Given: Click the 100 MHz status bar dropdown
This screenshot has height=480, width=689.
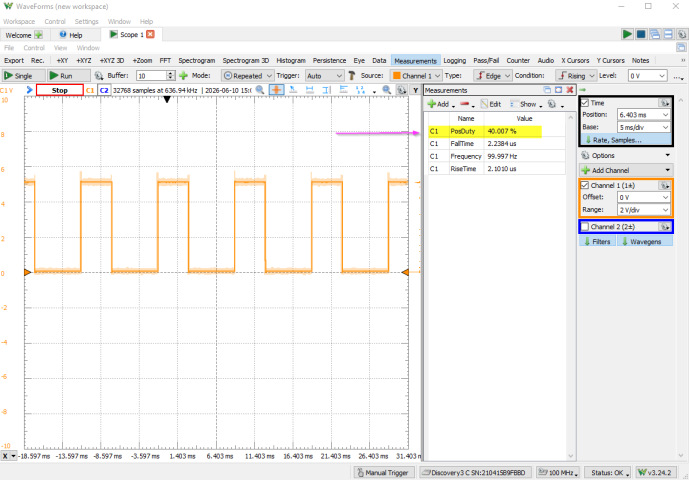Looking at the screenshot, I should click(x=558, y=473).
